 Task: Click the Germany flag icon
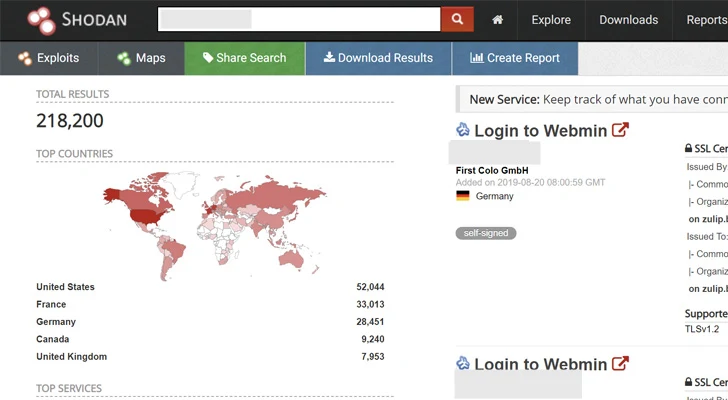(x=462, y=196)
